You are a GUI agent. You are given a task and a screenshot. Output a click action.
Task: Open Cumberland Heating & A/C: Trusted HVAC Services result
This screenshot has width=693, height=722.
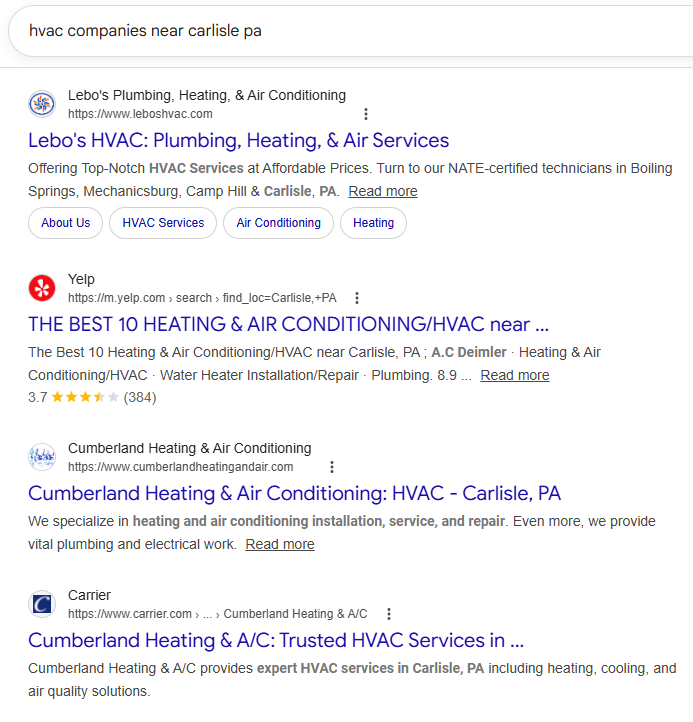tap(275, 640)
